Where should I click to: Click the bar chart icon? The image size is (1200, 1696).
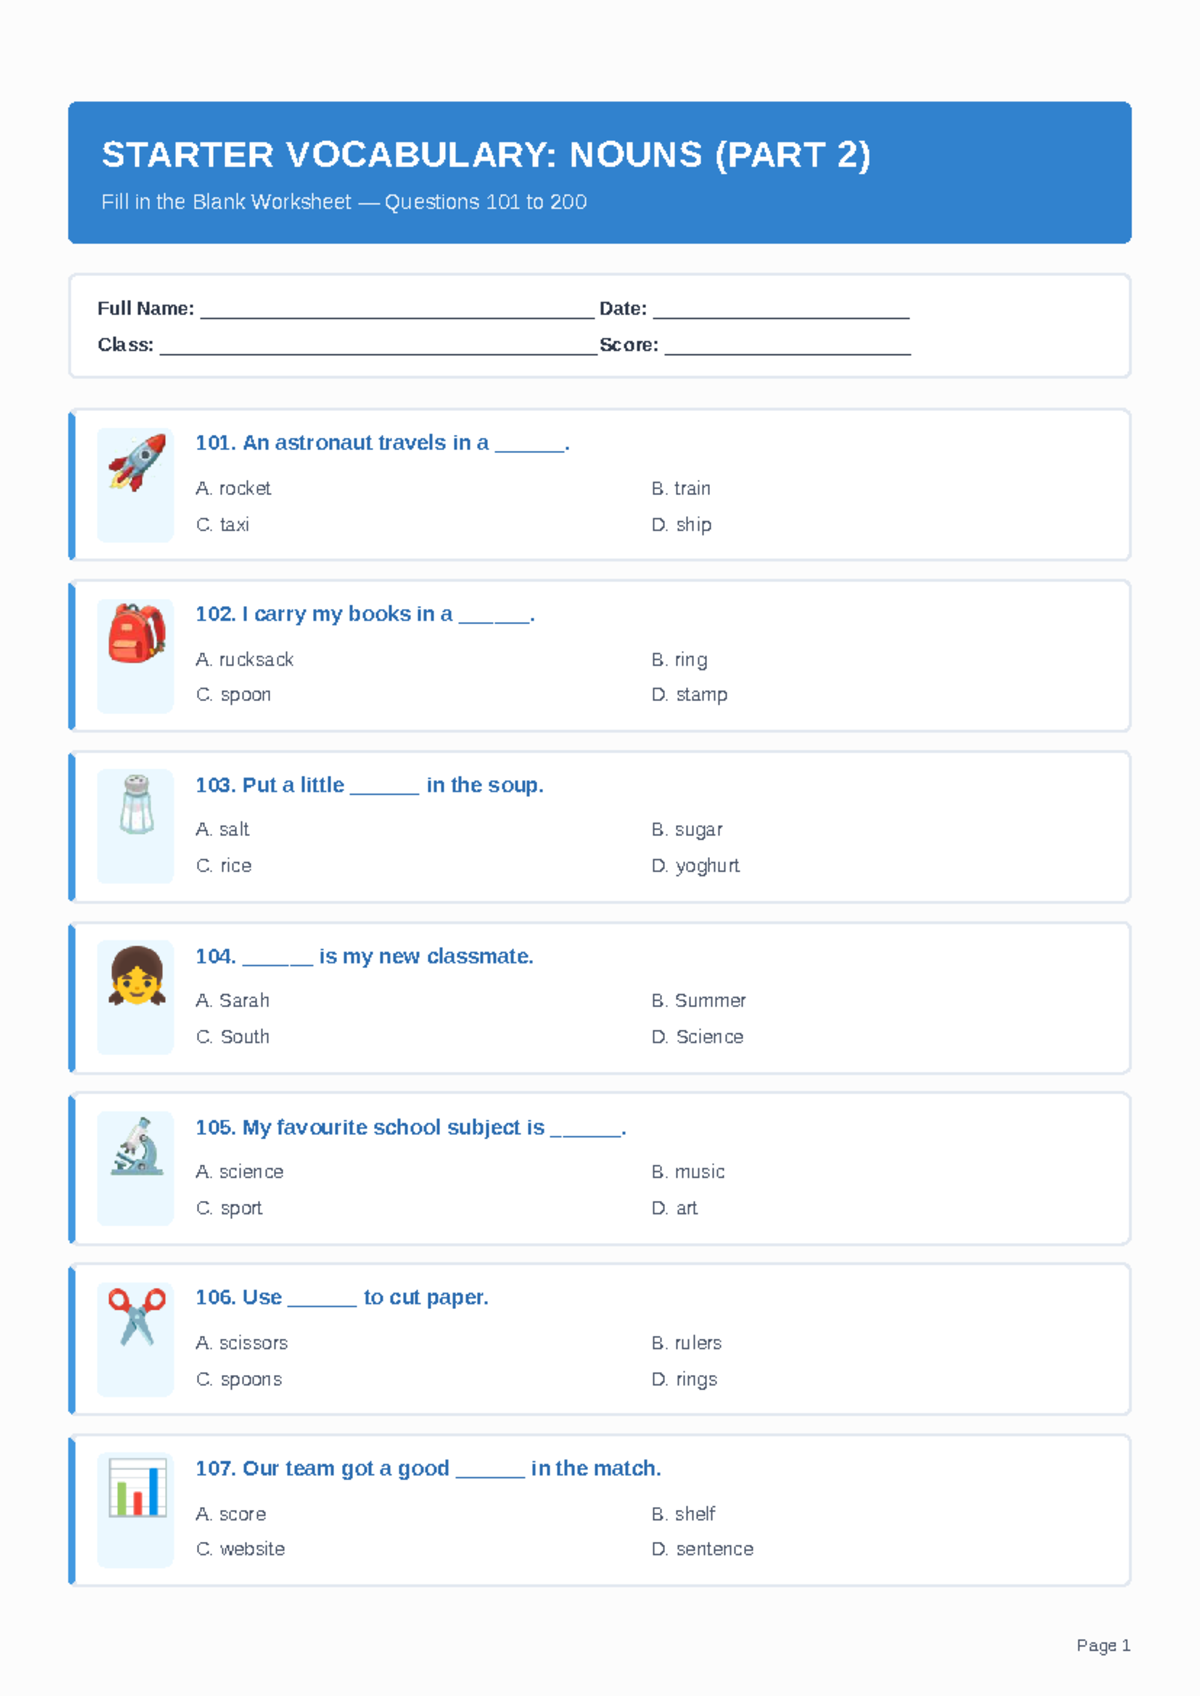click(137, 1488)
